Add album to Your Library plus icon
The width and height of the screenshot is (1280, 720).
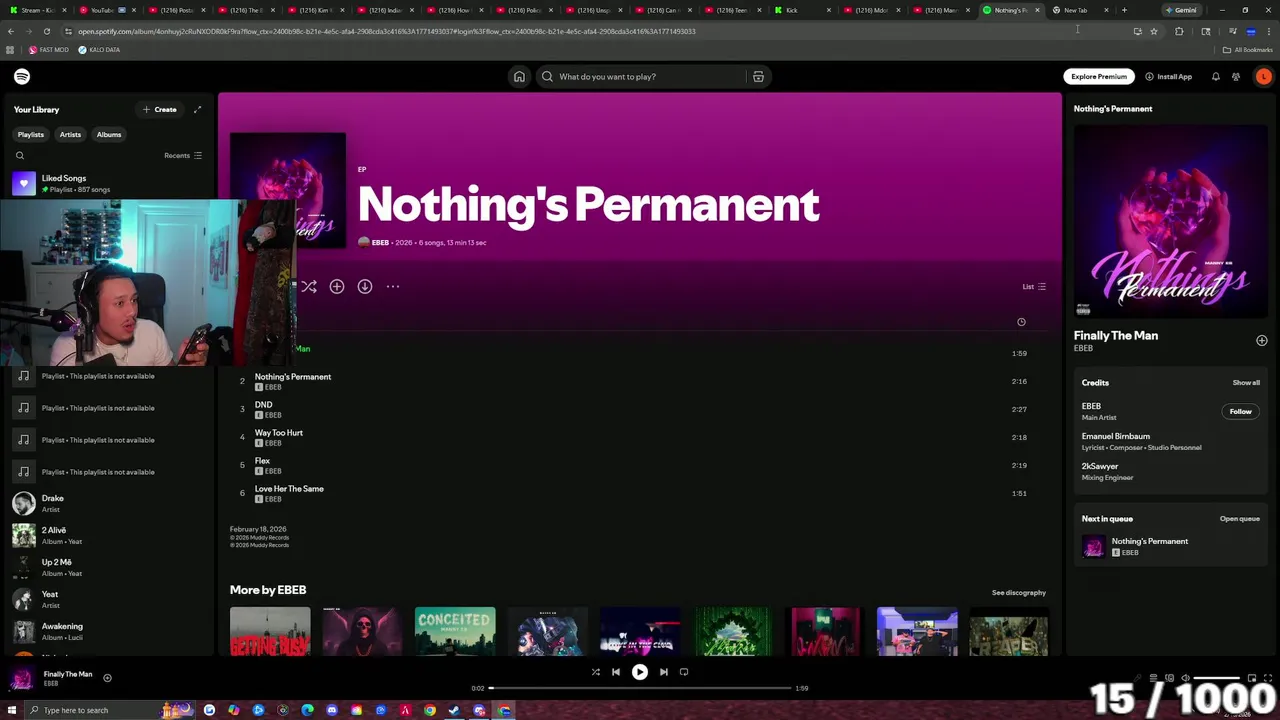pos(337,286)
